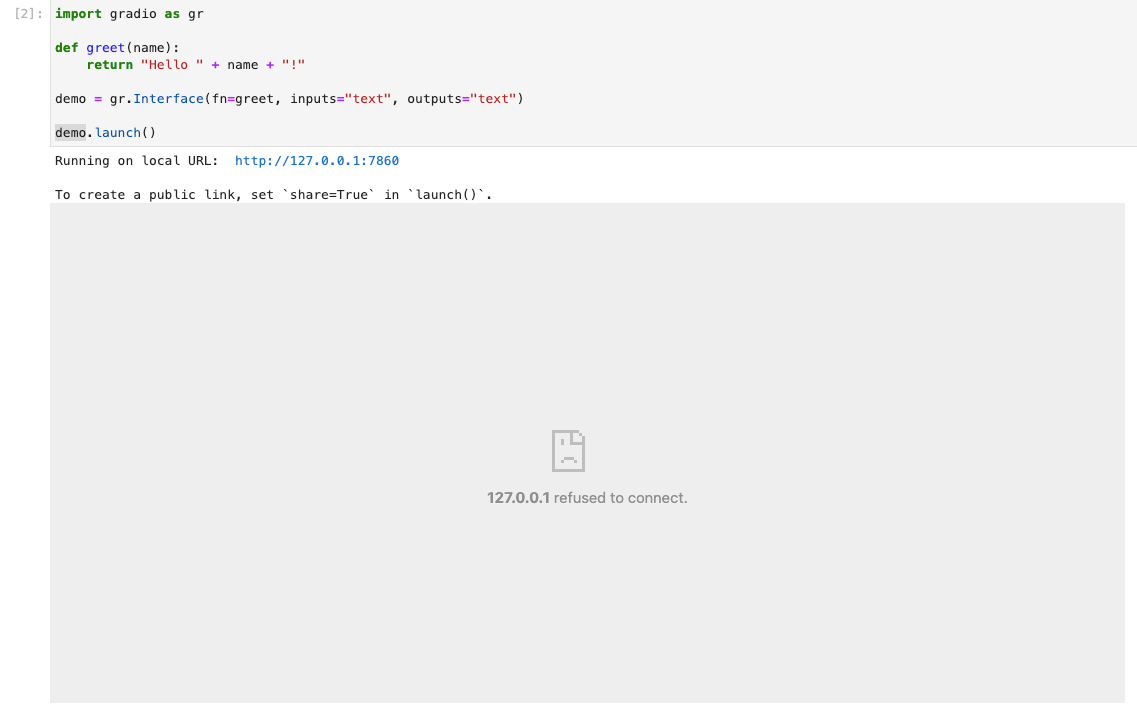Click the greet function name
This screenshot has width=1137, height=723.
pyautogui.click(x=105, y=47)
